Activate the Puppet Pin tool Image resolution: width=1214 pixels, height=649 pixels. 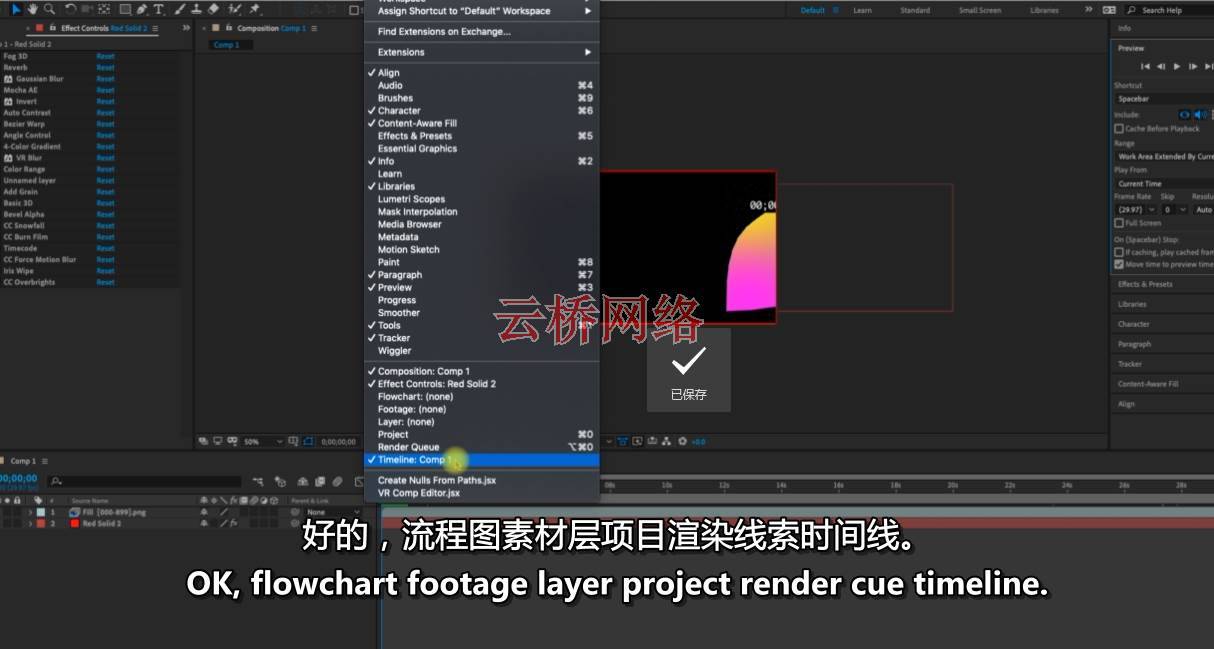click(254, 9)
